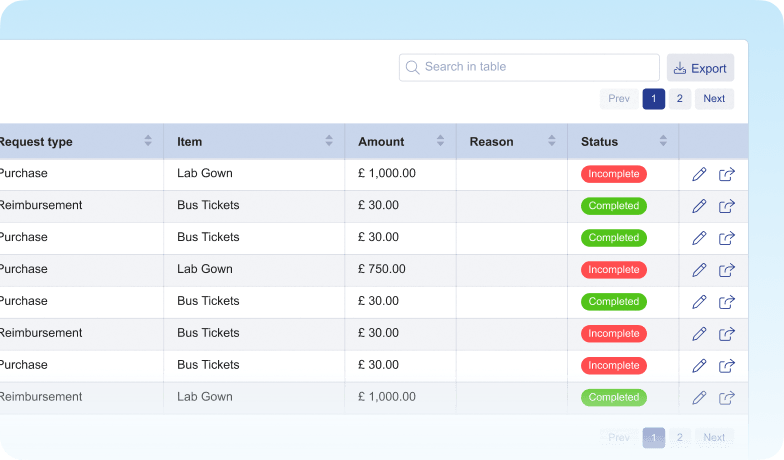The height and width of the screenshot is (460, 784).
Task: Edit the Reimbursement Lab Gown row
Action: [x=699, y=398]
